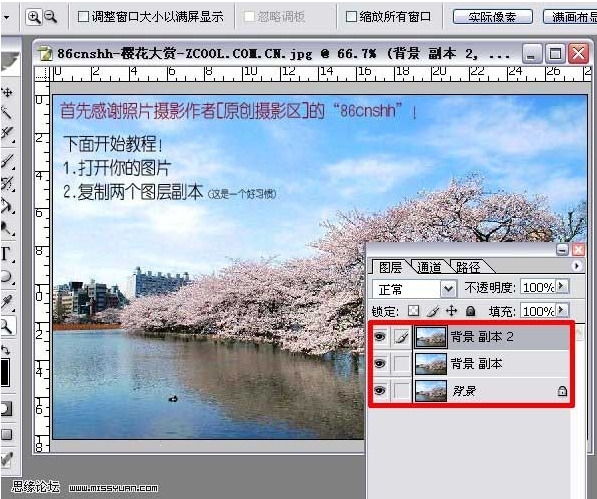597x499 pixels.
Task: Choose Zoom In in the options bar
Action: point(34,17)
